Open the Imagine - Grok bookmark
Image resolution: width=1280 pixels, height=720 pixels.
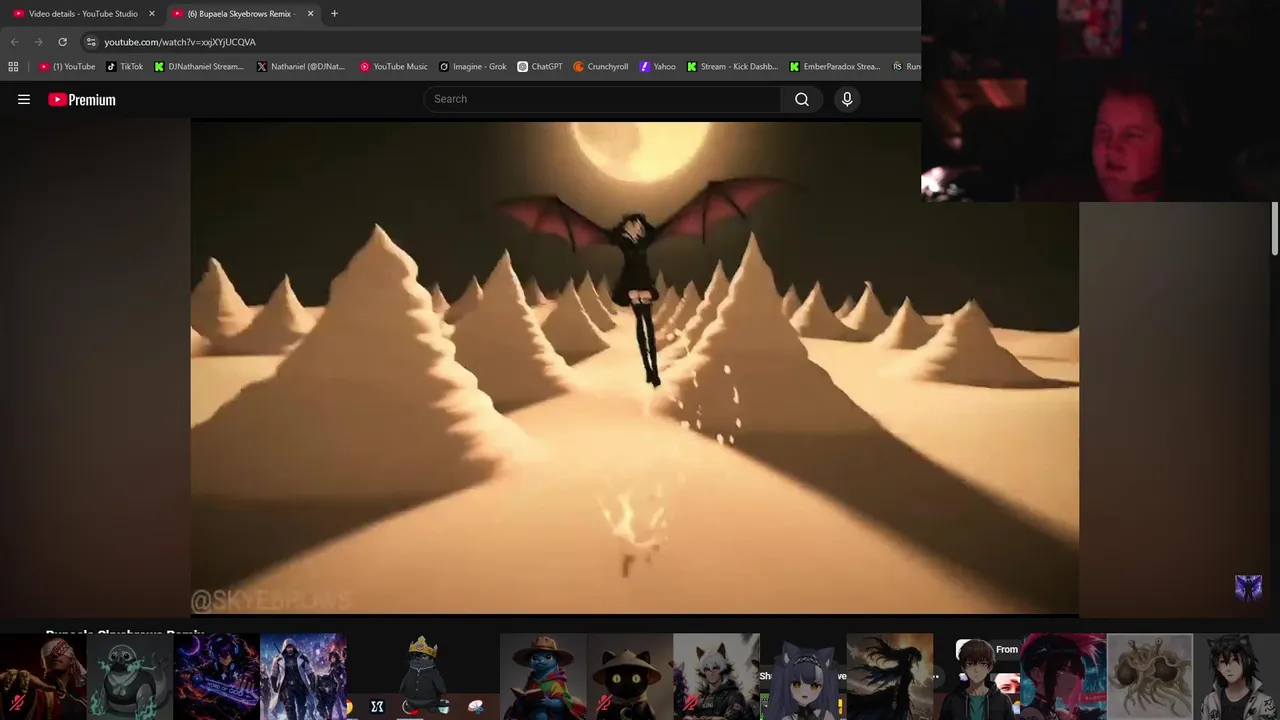point(473,67)
